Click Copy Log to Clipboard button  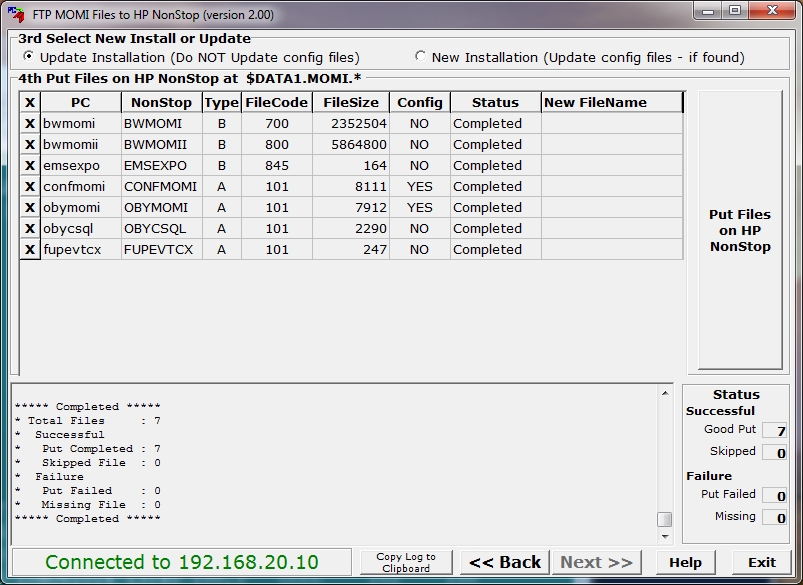406,562
